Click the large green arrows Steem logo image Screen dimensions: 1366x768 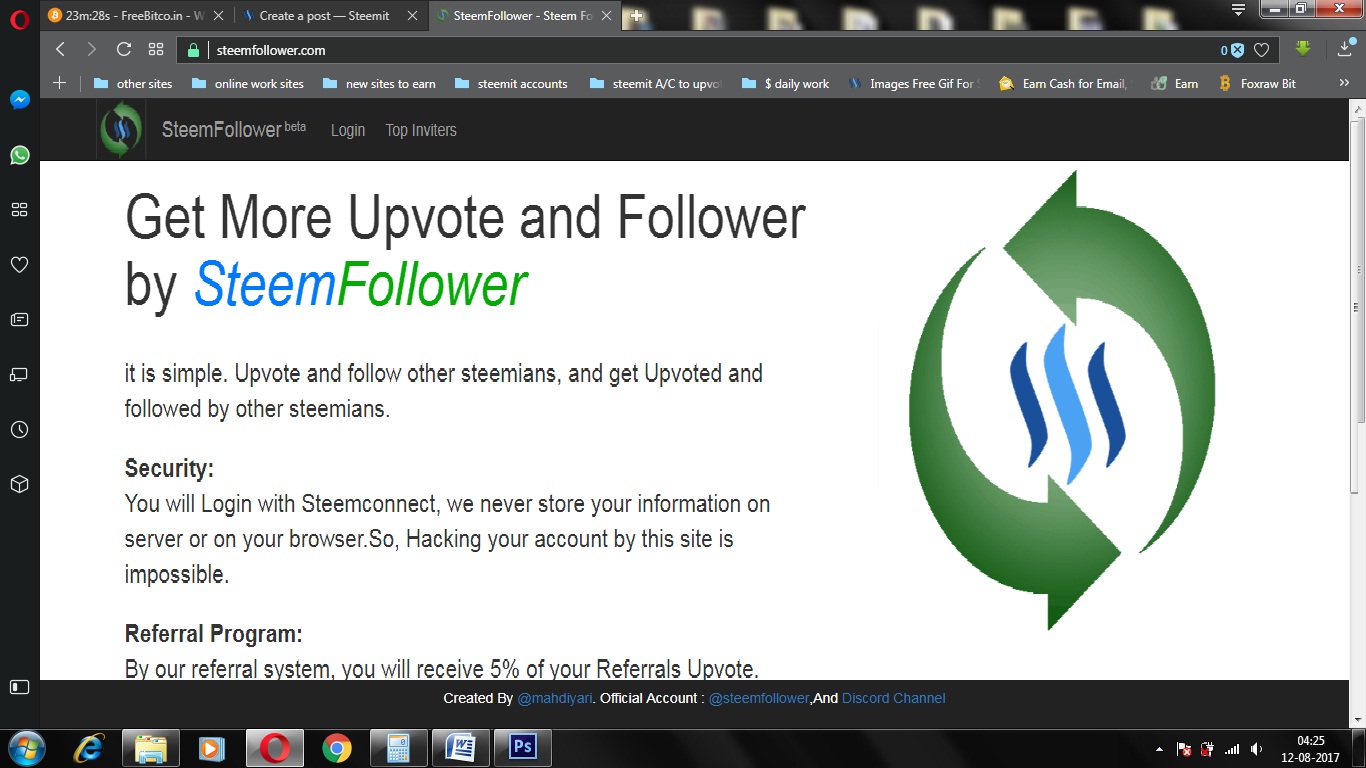pyautogui.click(x=1062, y=400)
